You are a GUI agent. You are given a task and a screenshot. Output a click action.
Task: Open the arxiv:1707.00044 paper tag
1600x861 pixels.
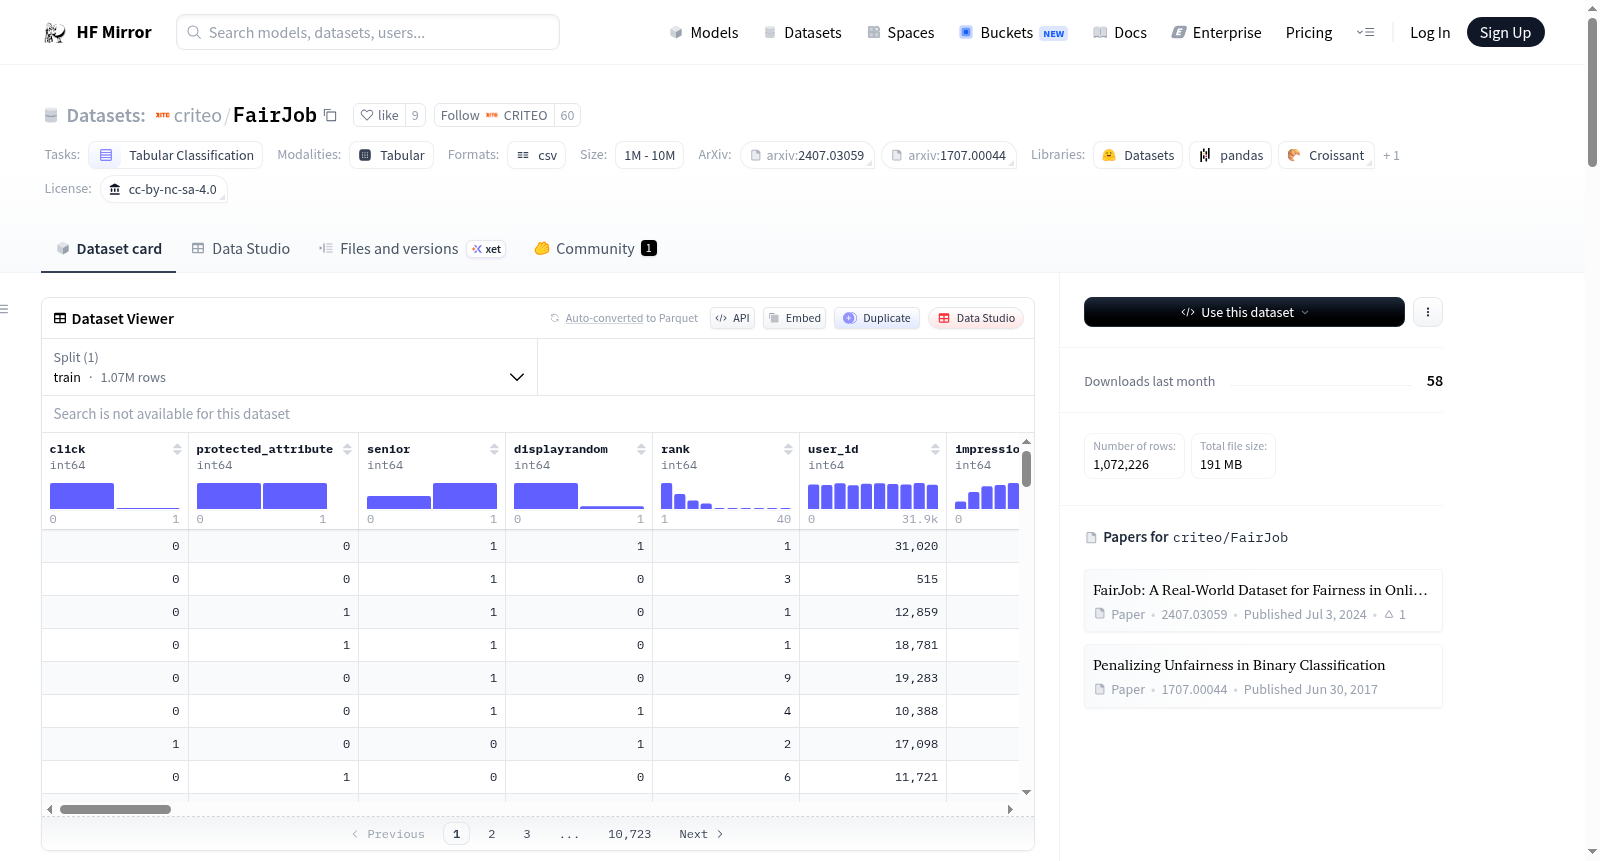[x=949, y=155]
